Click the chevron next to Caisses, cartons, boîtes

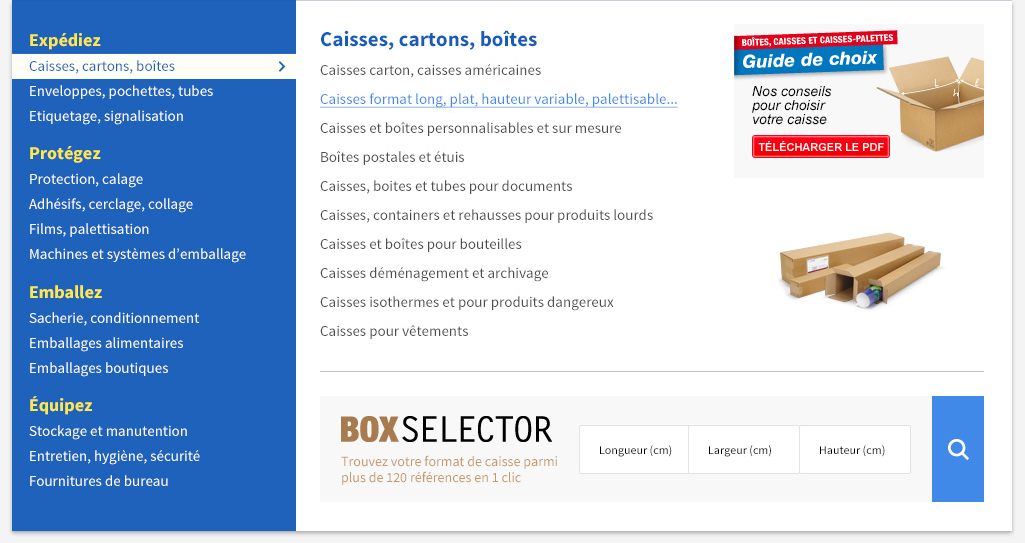coord(282,66)
